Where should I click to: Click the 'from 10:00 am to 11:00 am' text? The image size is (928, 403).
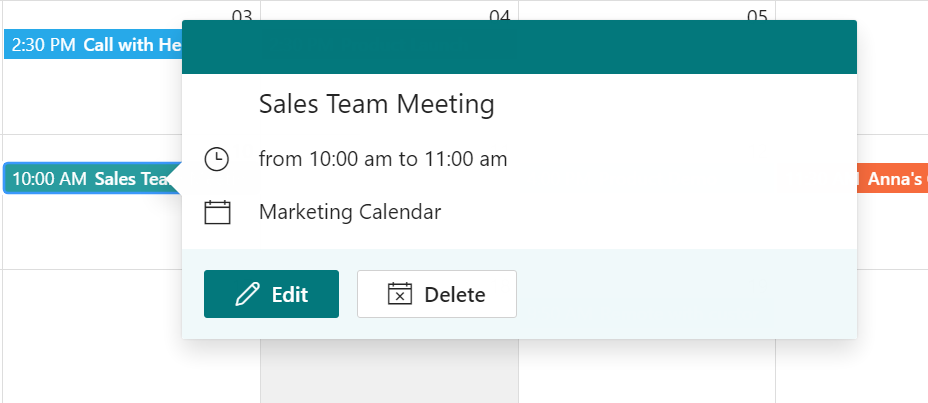pos(383,159)
